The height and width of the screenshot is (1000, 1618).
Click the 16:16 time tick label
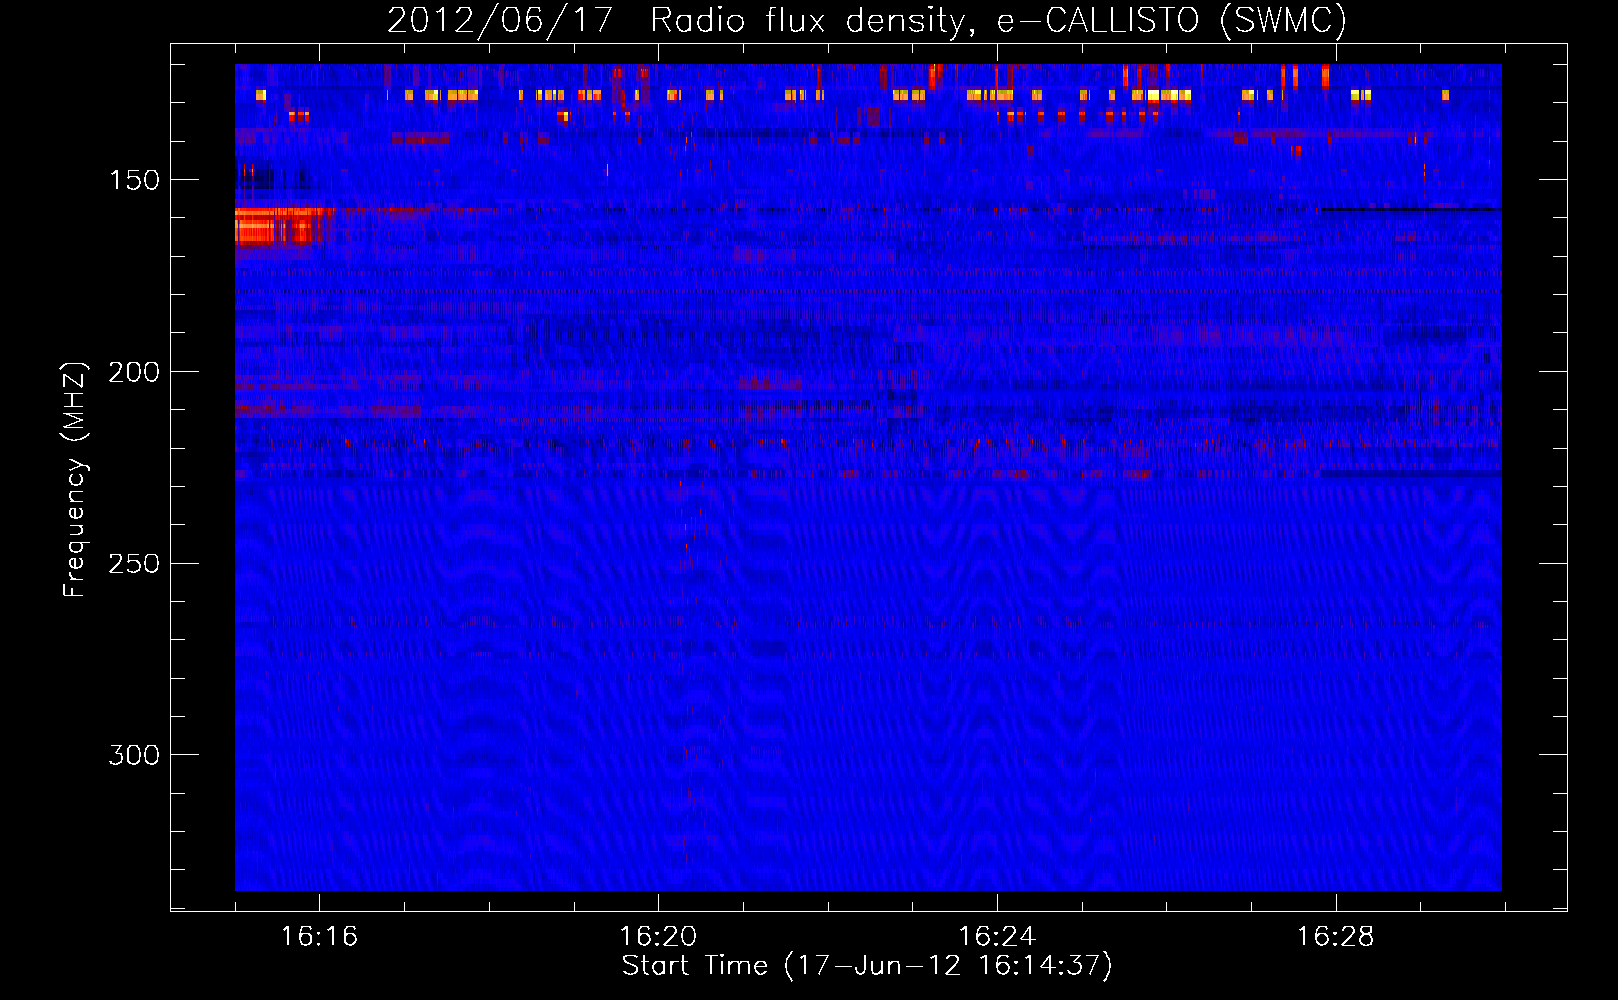coord(319,936)
